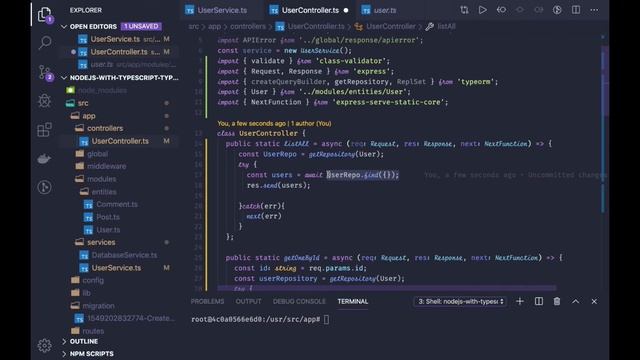Screen dimensions: 640x360
Task: Click the Run play icon in editor toolbar
Action: tap(482, 10)
